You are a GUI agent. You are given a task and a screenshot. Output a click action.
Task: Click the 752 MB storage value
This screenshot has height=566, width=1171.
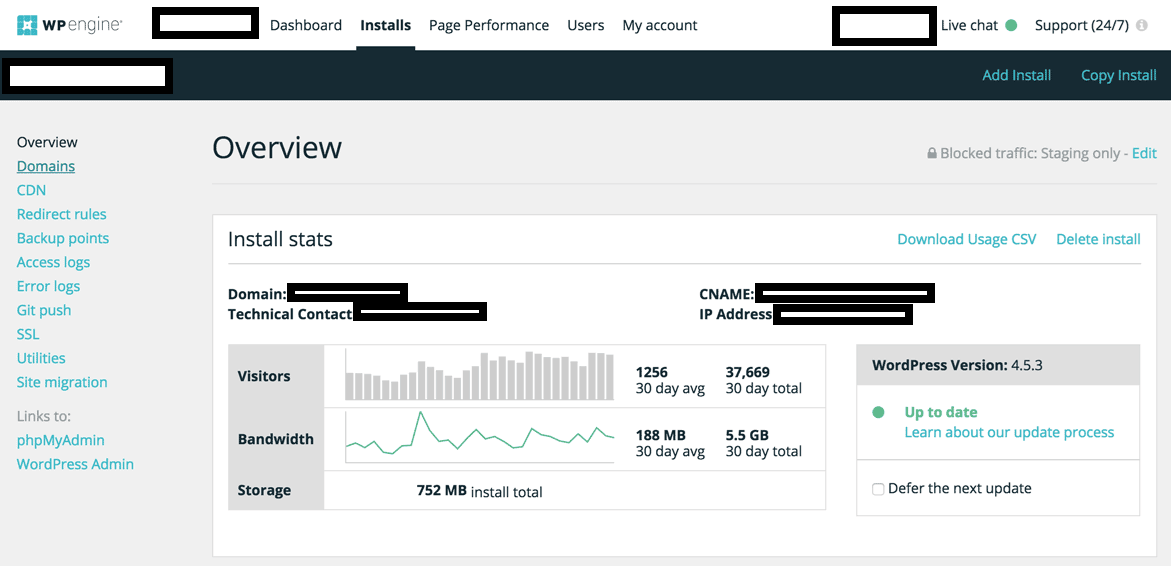point(441,491)
